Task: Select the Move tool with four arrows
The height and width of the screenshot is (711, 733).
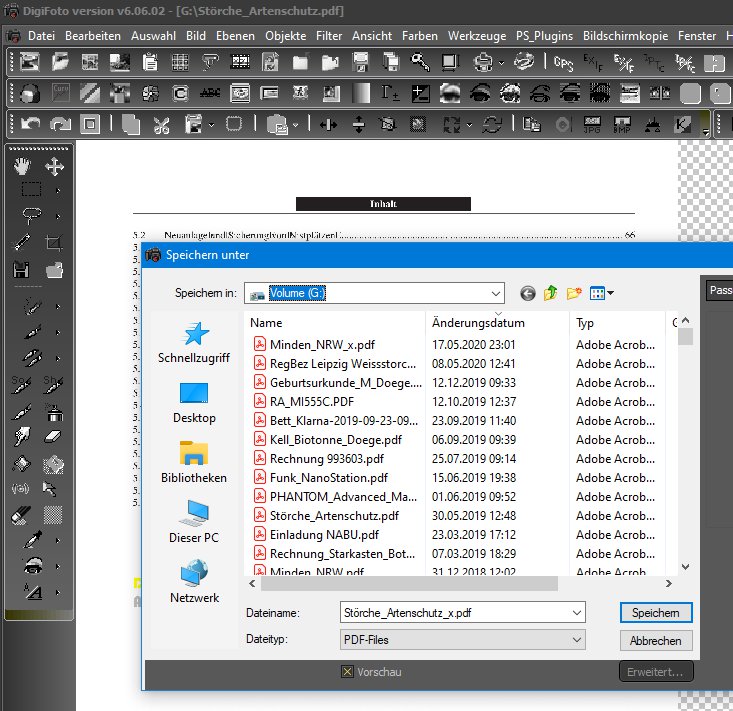Action: 55,166
